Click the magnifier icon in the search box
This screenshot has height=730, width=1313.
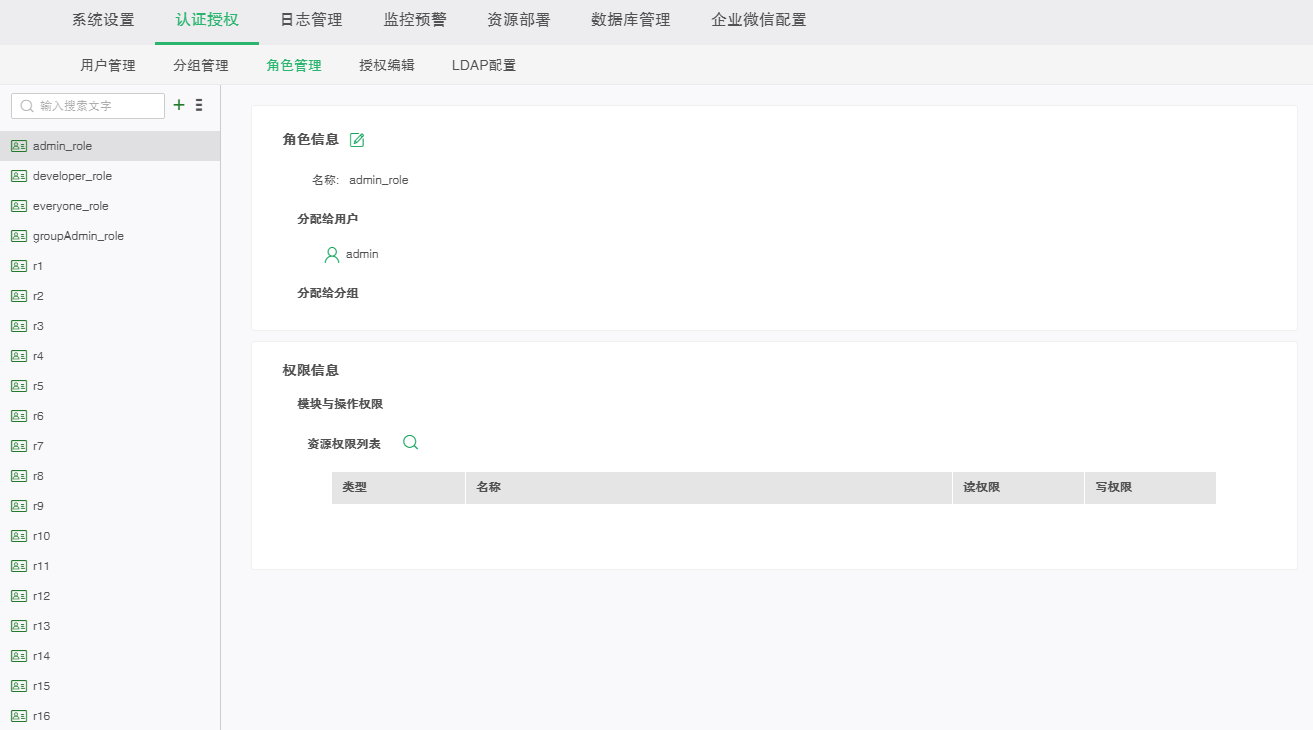(x=27, y=106)
